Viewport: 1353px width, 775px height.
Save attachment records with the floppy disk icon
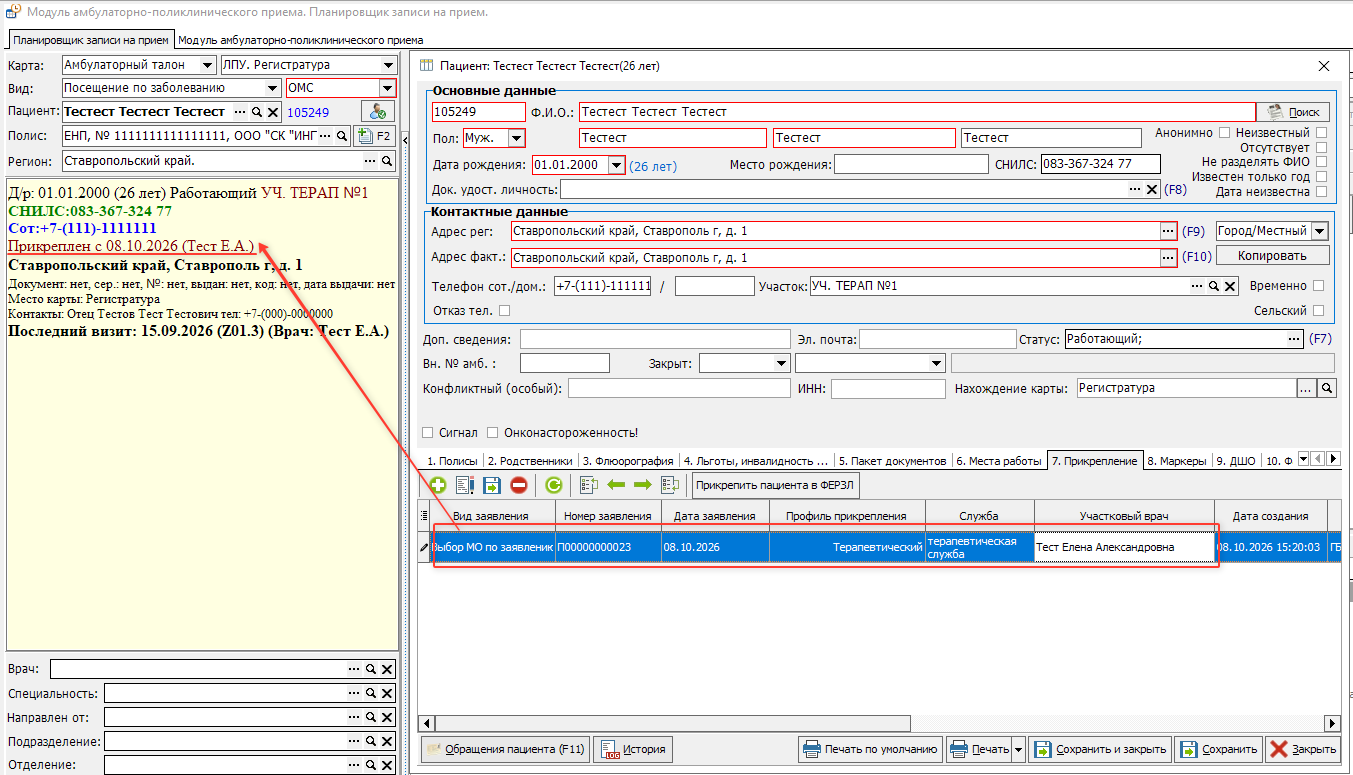pos(491,485)
